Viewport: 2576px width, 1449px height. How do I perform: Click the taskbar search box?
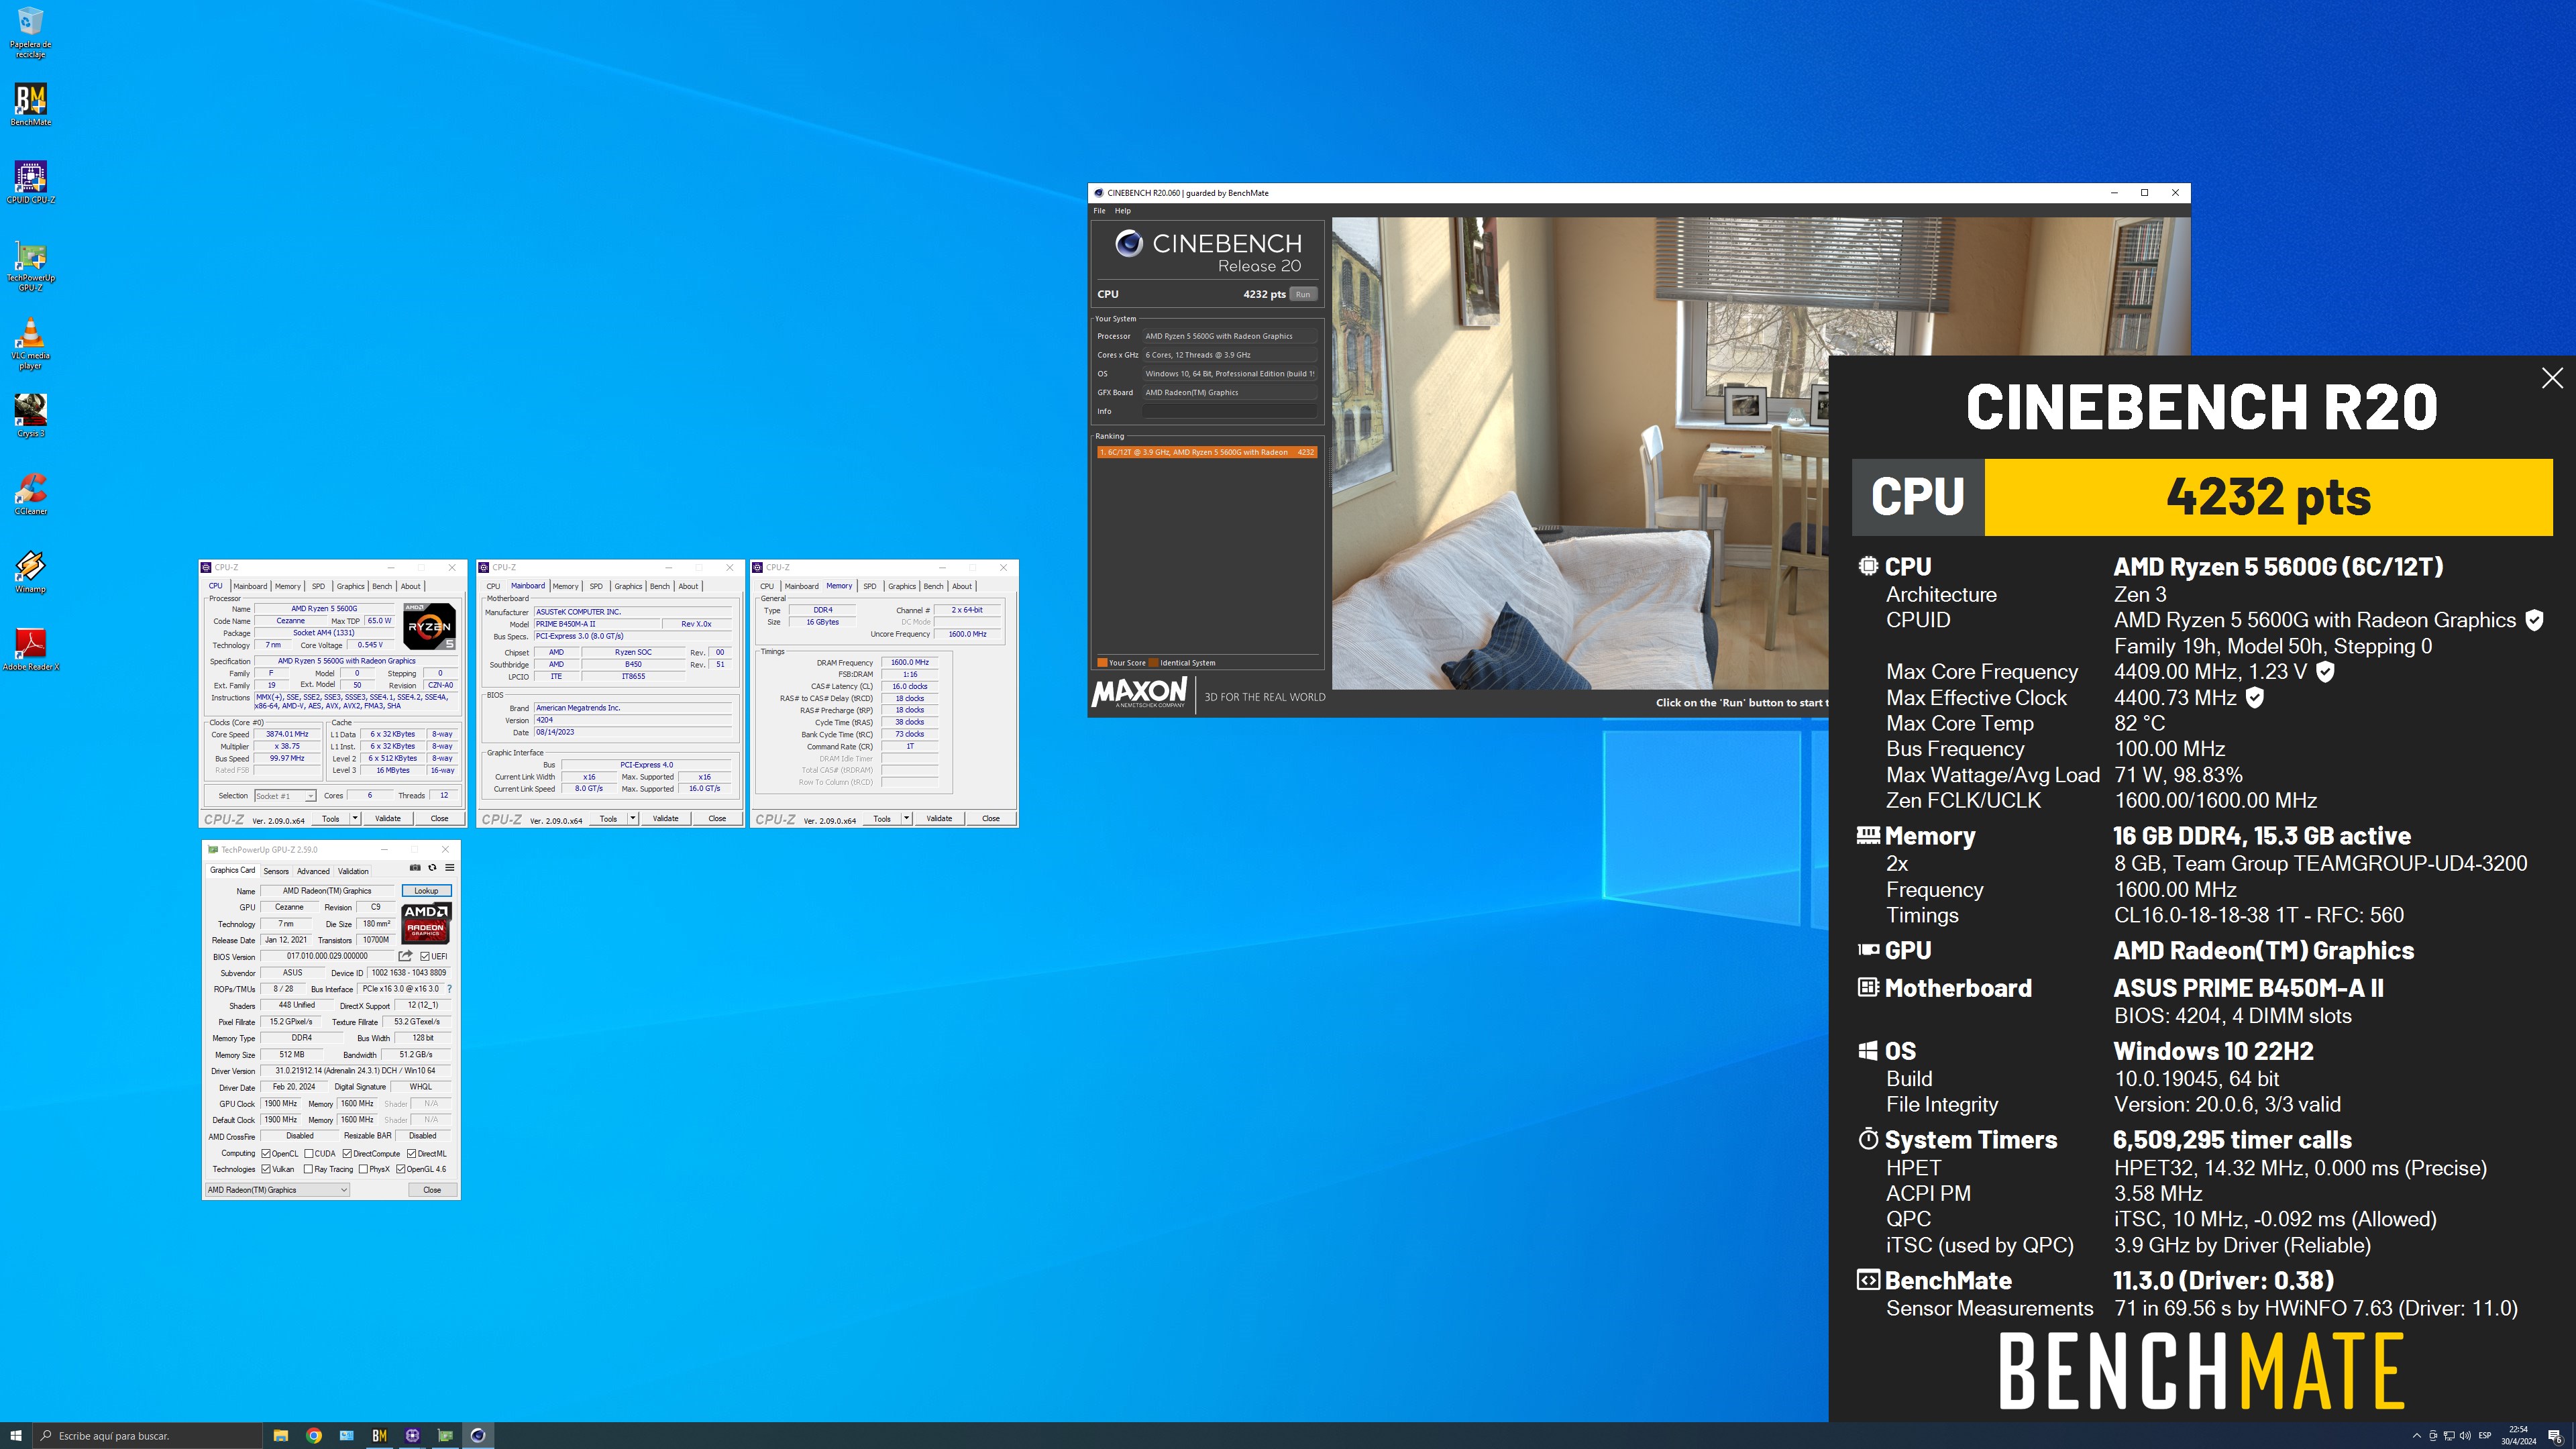[x=148, y=1436]
